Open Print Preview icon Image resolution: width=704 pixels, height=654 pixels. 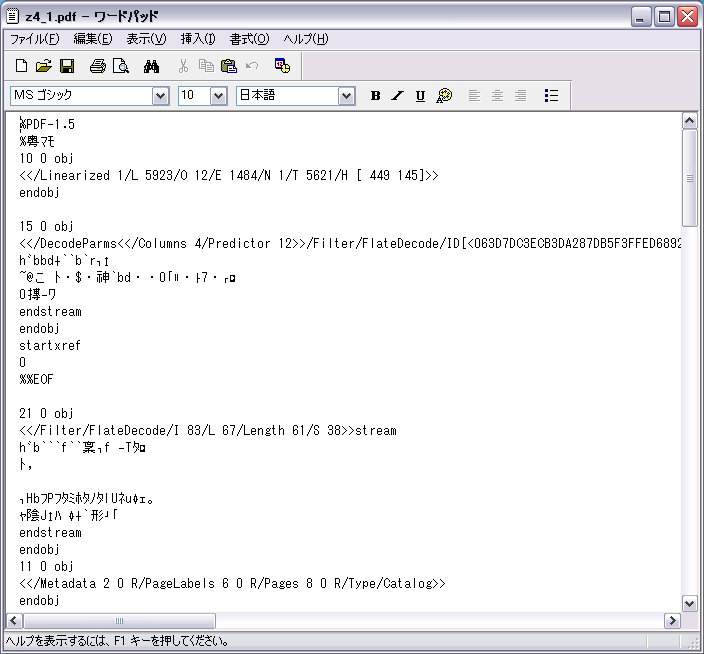[121, 66]
